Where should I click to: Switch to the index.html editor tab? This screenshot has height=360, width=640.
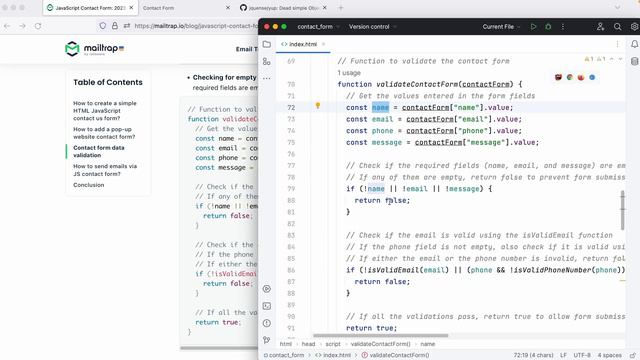pyautogui.click(x=302, y=44)
